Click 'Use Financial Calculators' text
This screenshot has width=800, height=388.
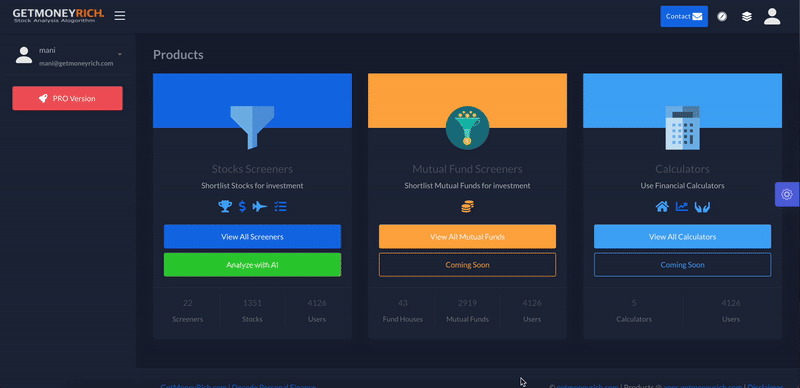tap(682, 186)
